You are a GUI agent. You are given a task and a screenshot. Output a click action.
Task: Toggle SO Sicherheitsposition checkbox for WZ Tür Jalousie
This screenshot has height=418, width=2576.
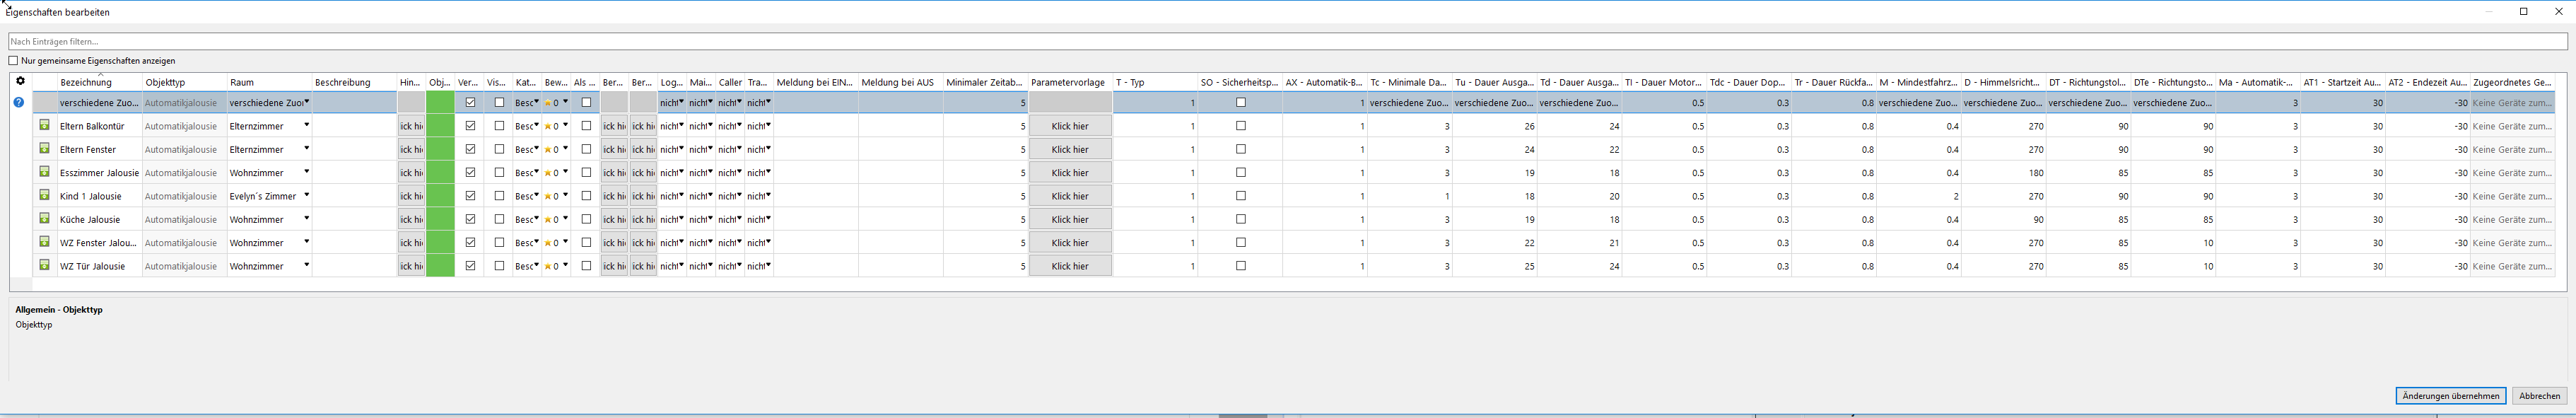click(x=1241, y=266)
